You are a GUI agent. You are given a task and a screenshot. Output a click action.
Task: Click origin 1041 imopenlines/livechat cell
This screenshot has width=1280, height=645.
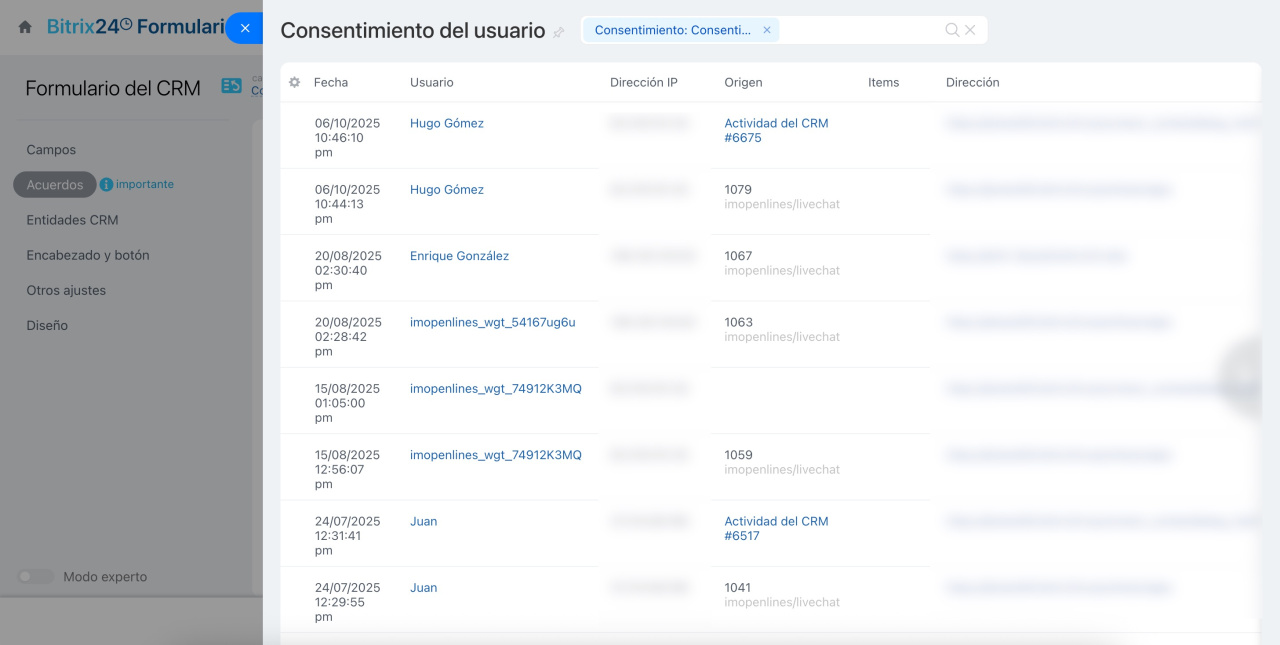click(782, 595)
